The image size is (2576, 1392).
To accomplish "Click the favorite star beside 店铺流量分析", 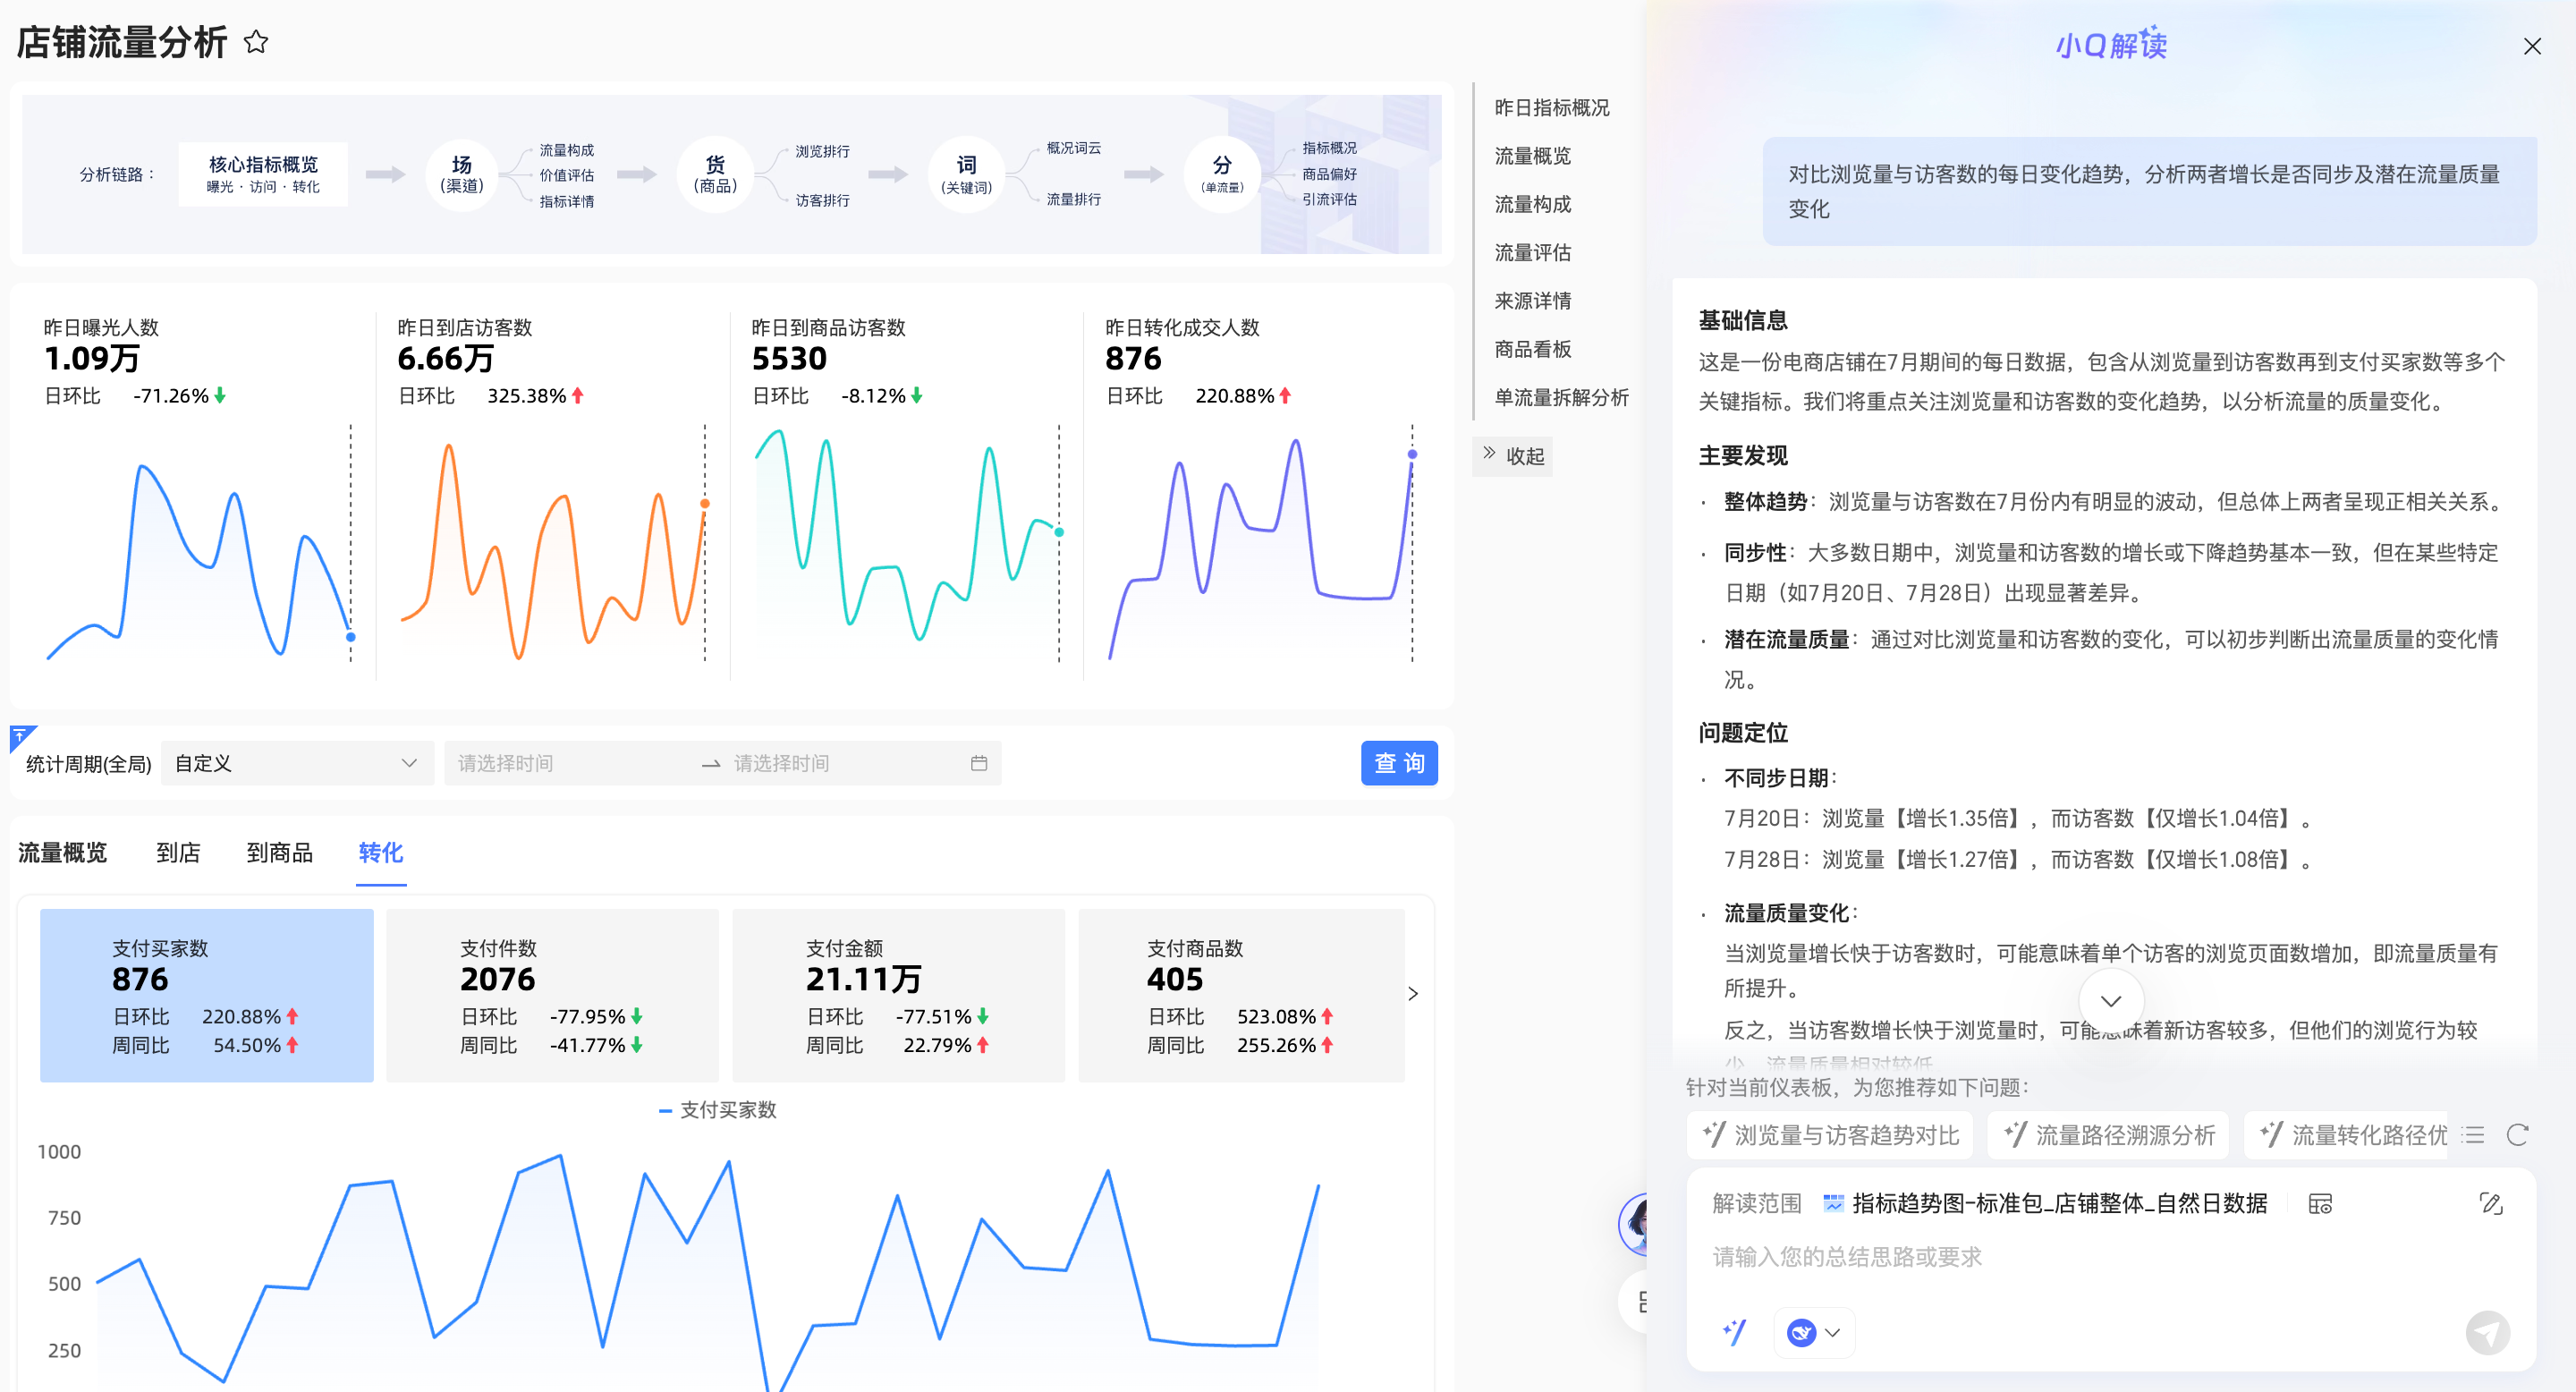I will 256,42.
